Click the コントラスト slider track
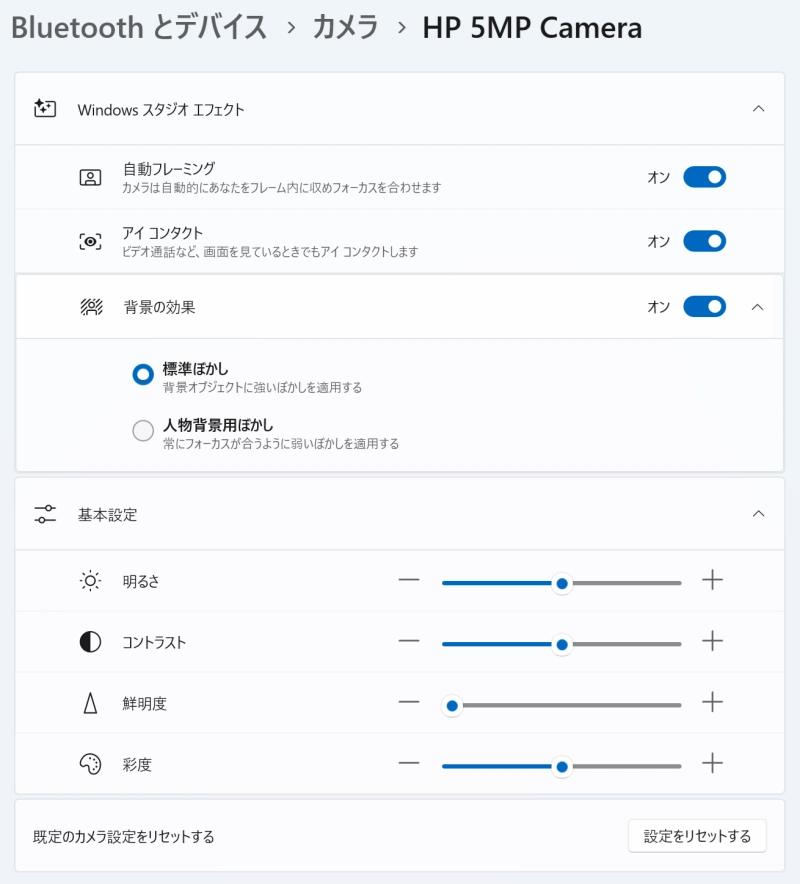This screenshot has width=800, height=884. [x=562, y=644]
